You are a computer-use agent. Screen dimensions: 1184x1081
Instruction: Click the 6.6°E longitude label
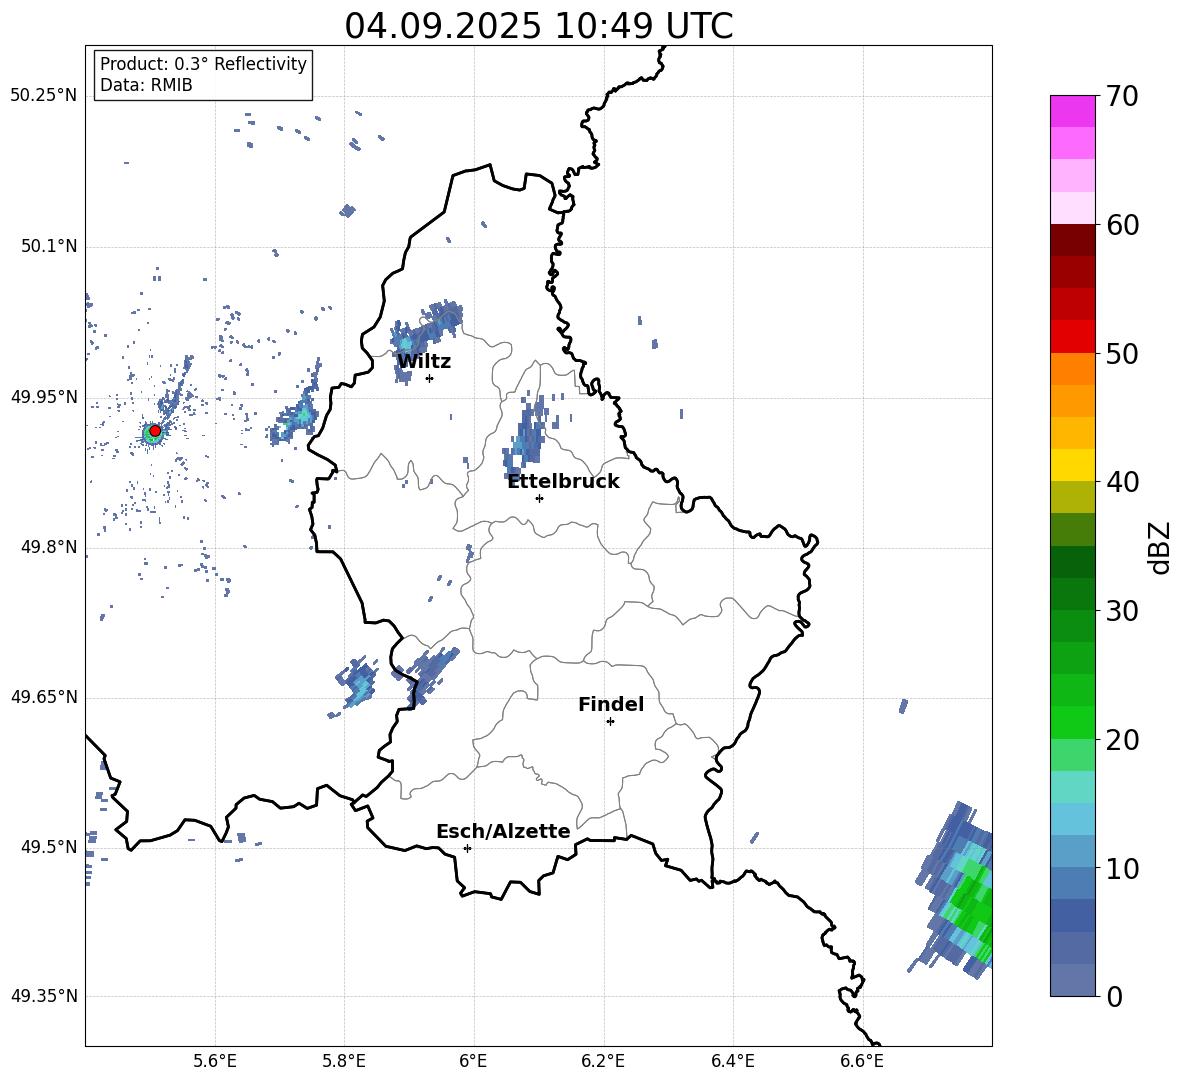pos(862,1061)
